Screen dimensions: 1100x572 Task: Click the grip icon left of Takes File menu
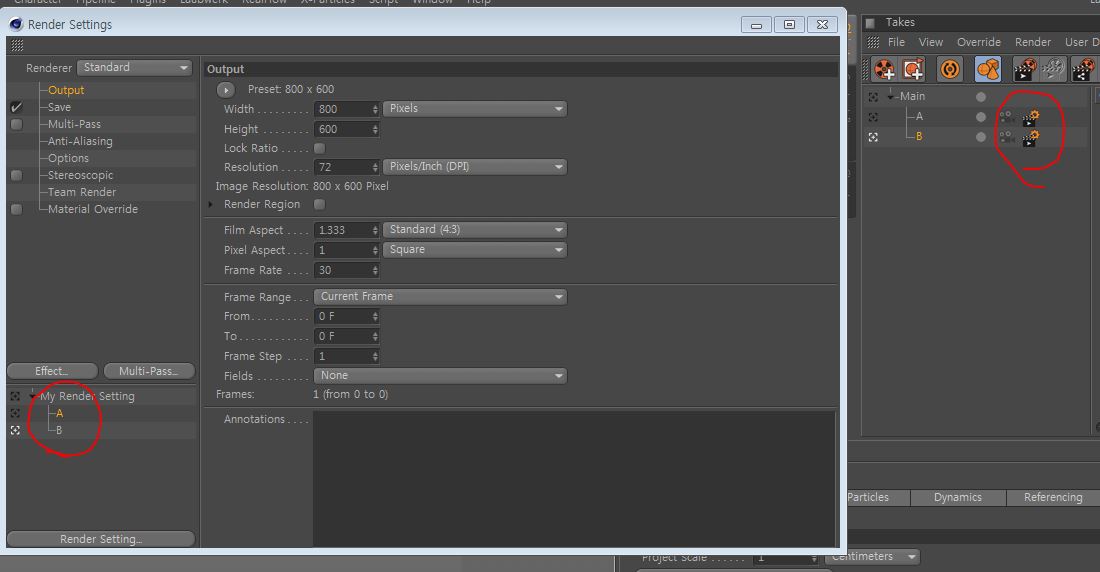pyautogui.click(x=873, y=43)
